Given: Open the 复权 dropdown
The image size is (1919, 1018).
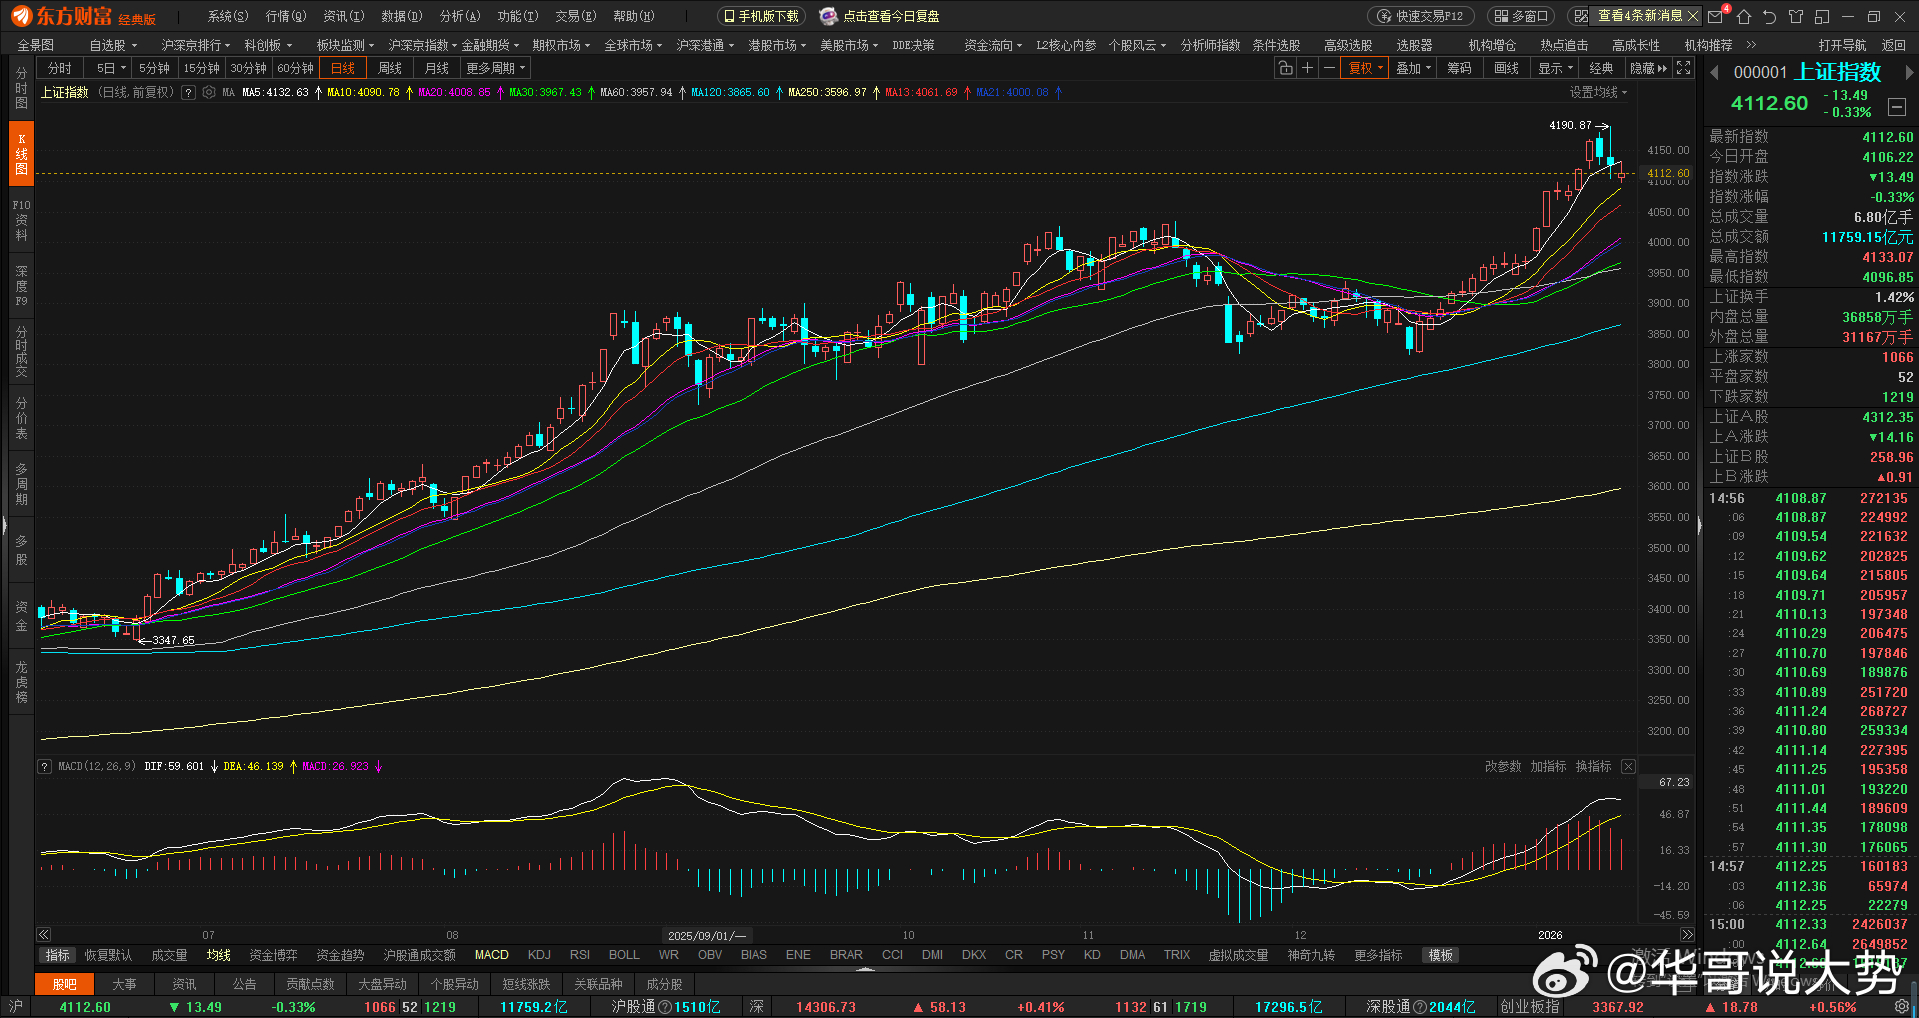Looking at the screenshot, I should (1365, 68).
